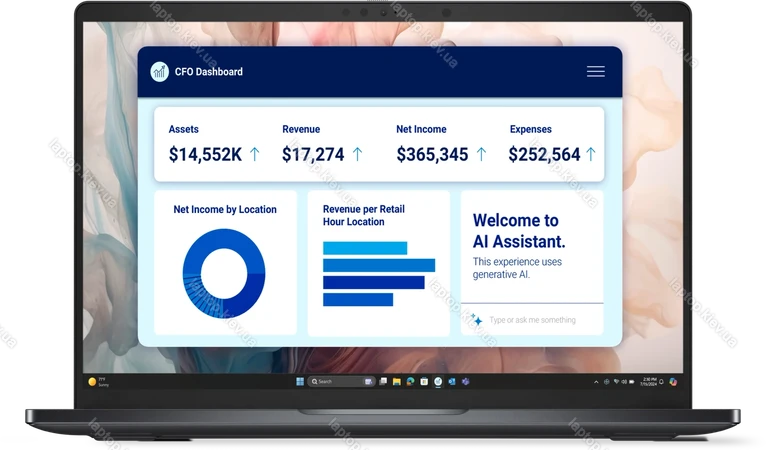This screenshot has width=766, height=450.
Task: Open File Explorer from the taskbar
Action: point(397,382)
